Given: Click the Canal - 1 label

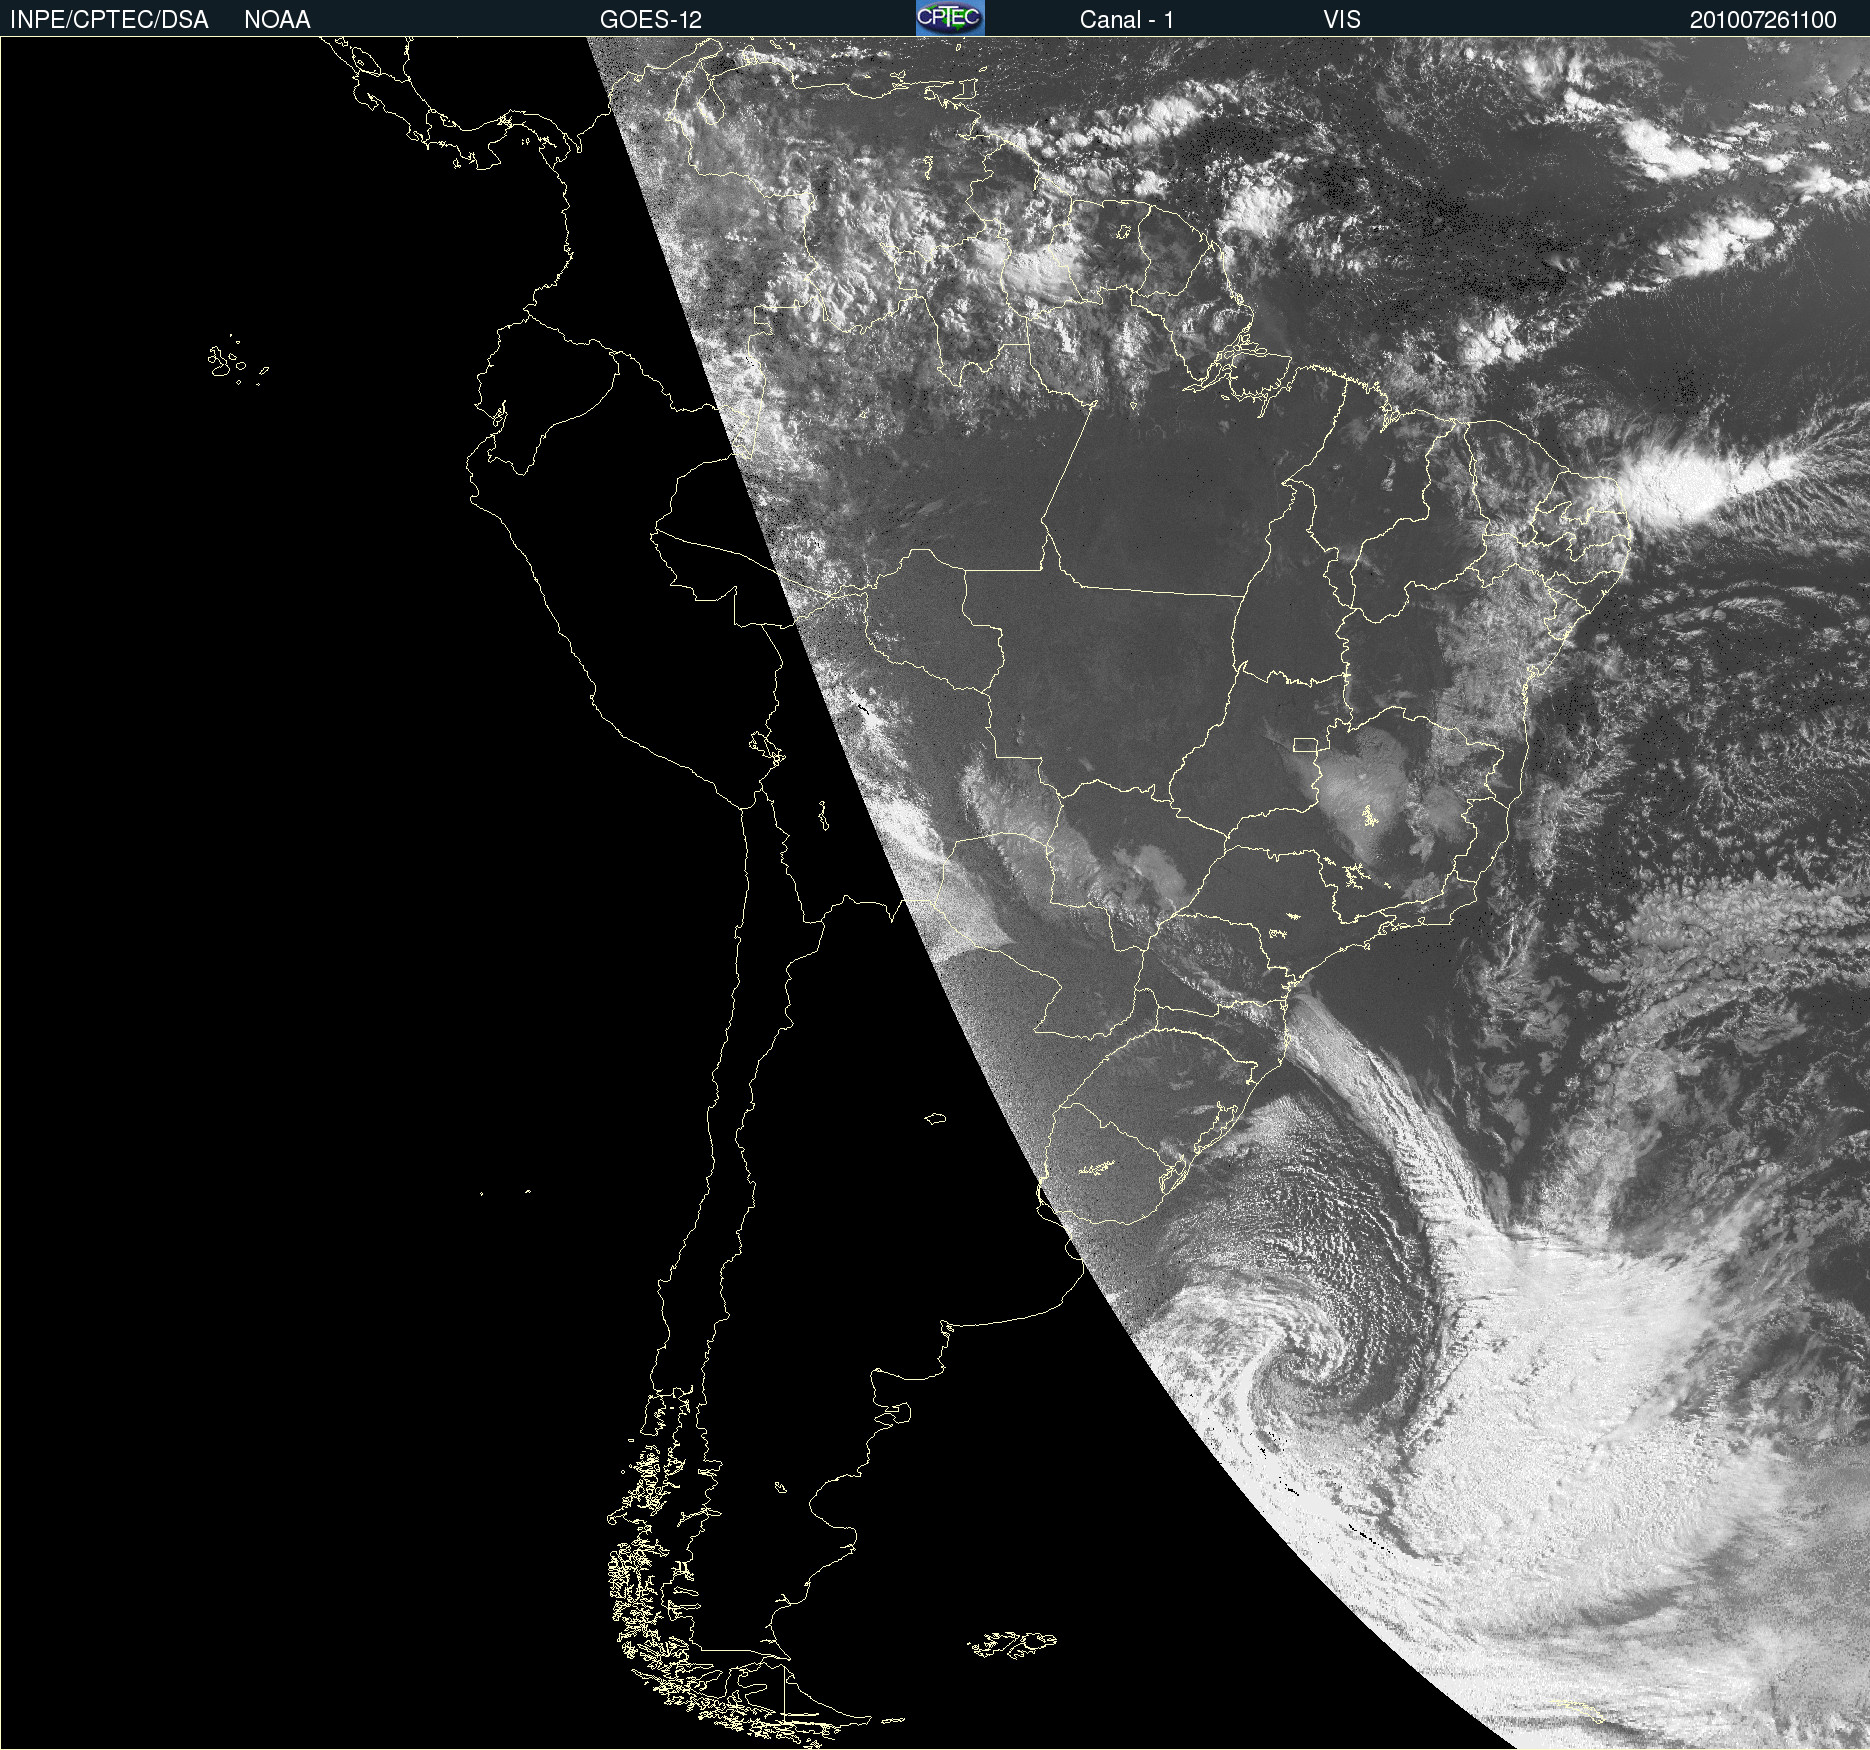Looking at the screenshot, I should [x=1127, y=20].
